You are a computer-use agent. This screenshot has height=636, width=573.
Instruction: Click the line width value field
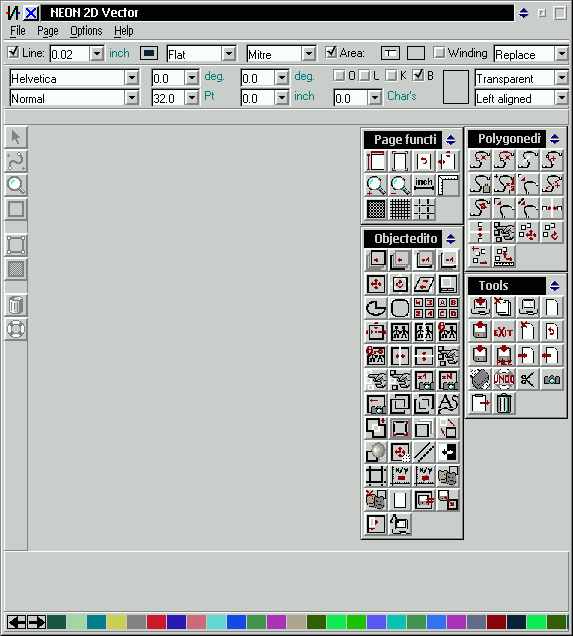coord(70,54)
